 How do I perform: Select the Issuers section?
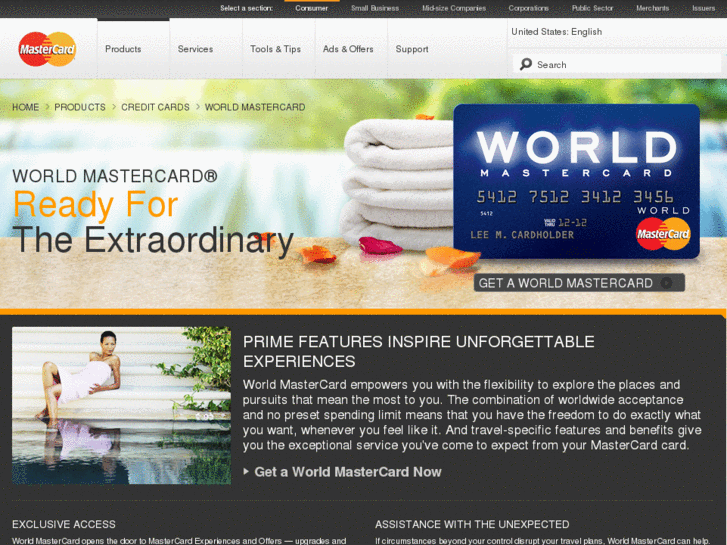(x=703, y=8)
